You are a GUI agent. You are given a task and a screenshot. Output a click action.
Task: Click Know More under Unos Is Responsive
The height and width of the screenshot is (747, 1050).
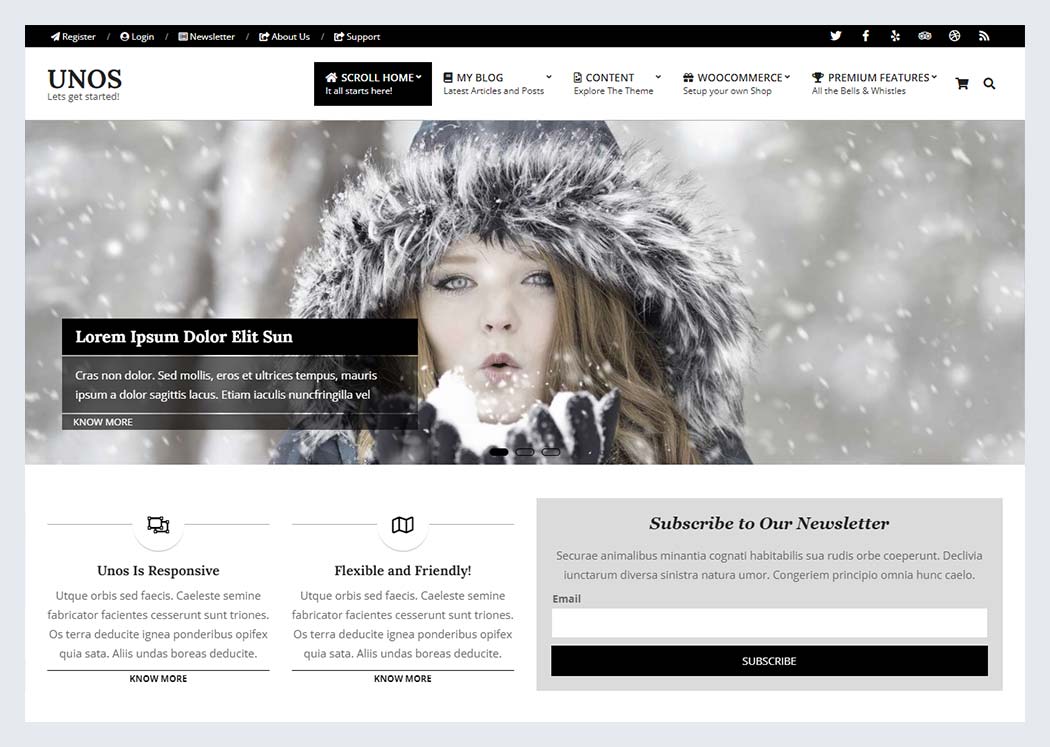(158, 678)
